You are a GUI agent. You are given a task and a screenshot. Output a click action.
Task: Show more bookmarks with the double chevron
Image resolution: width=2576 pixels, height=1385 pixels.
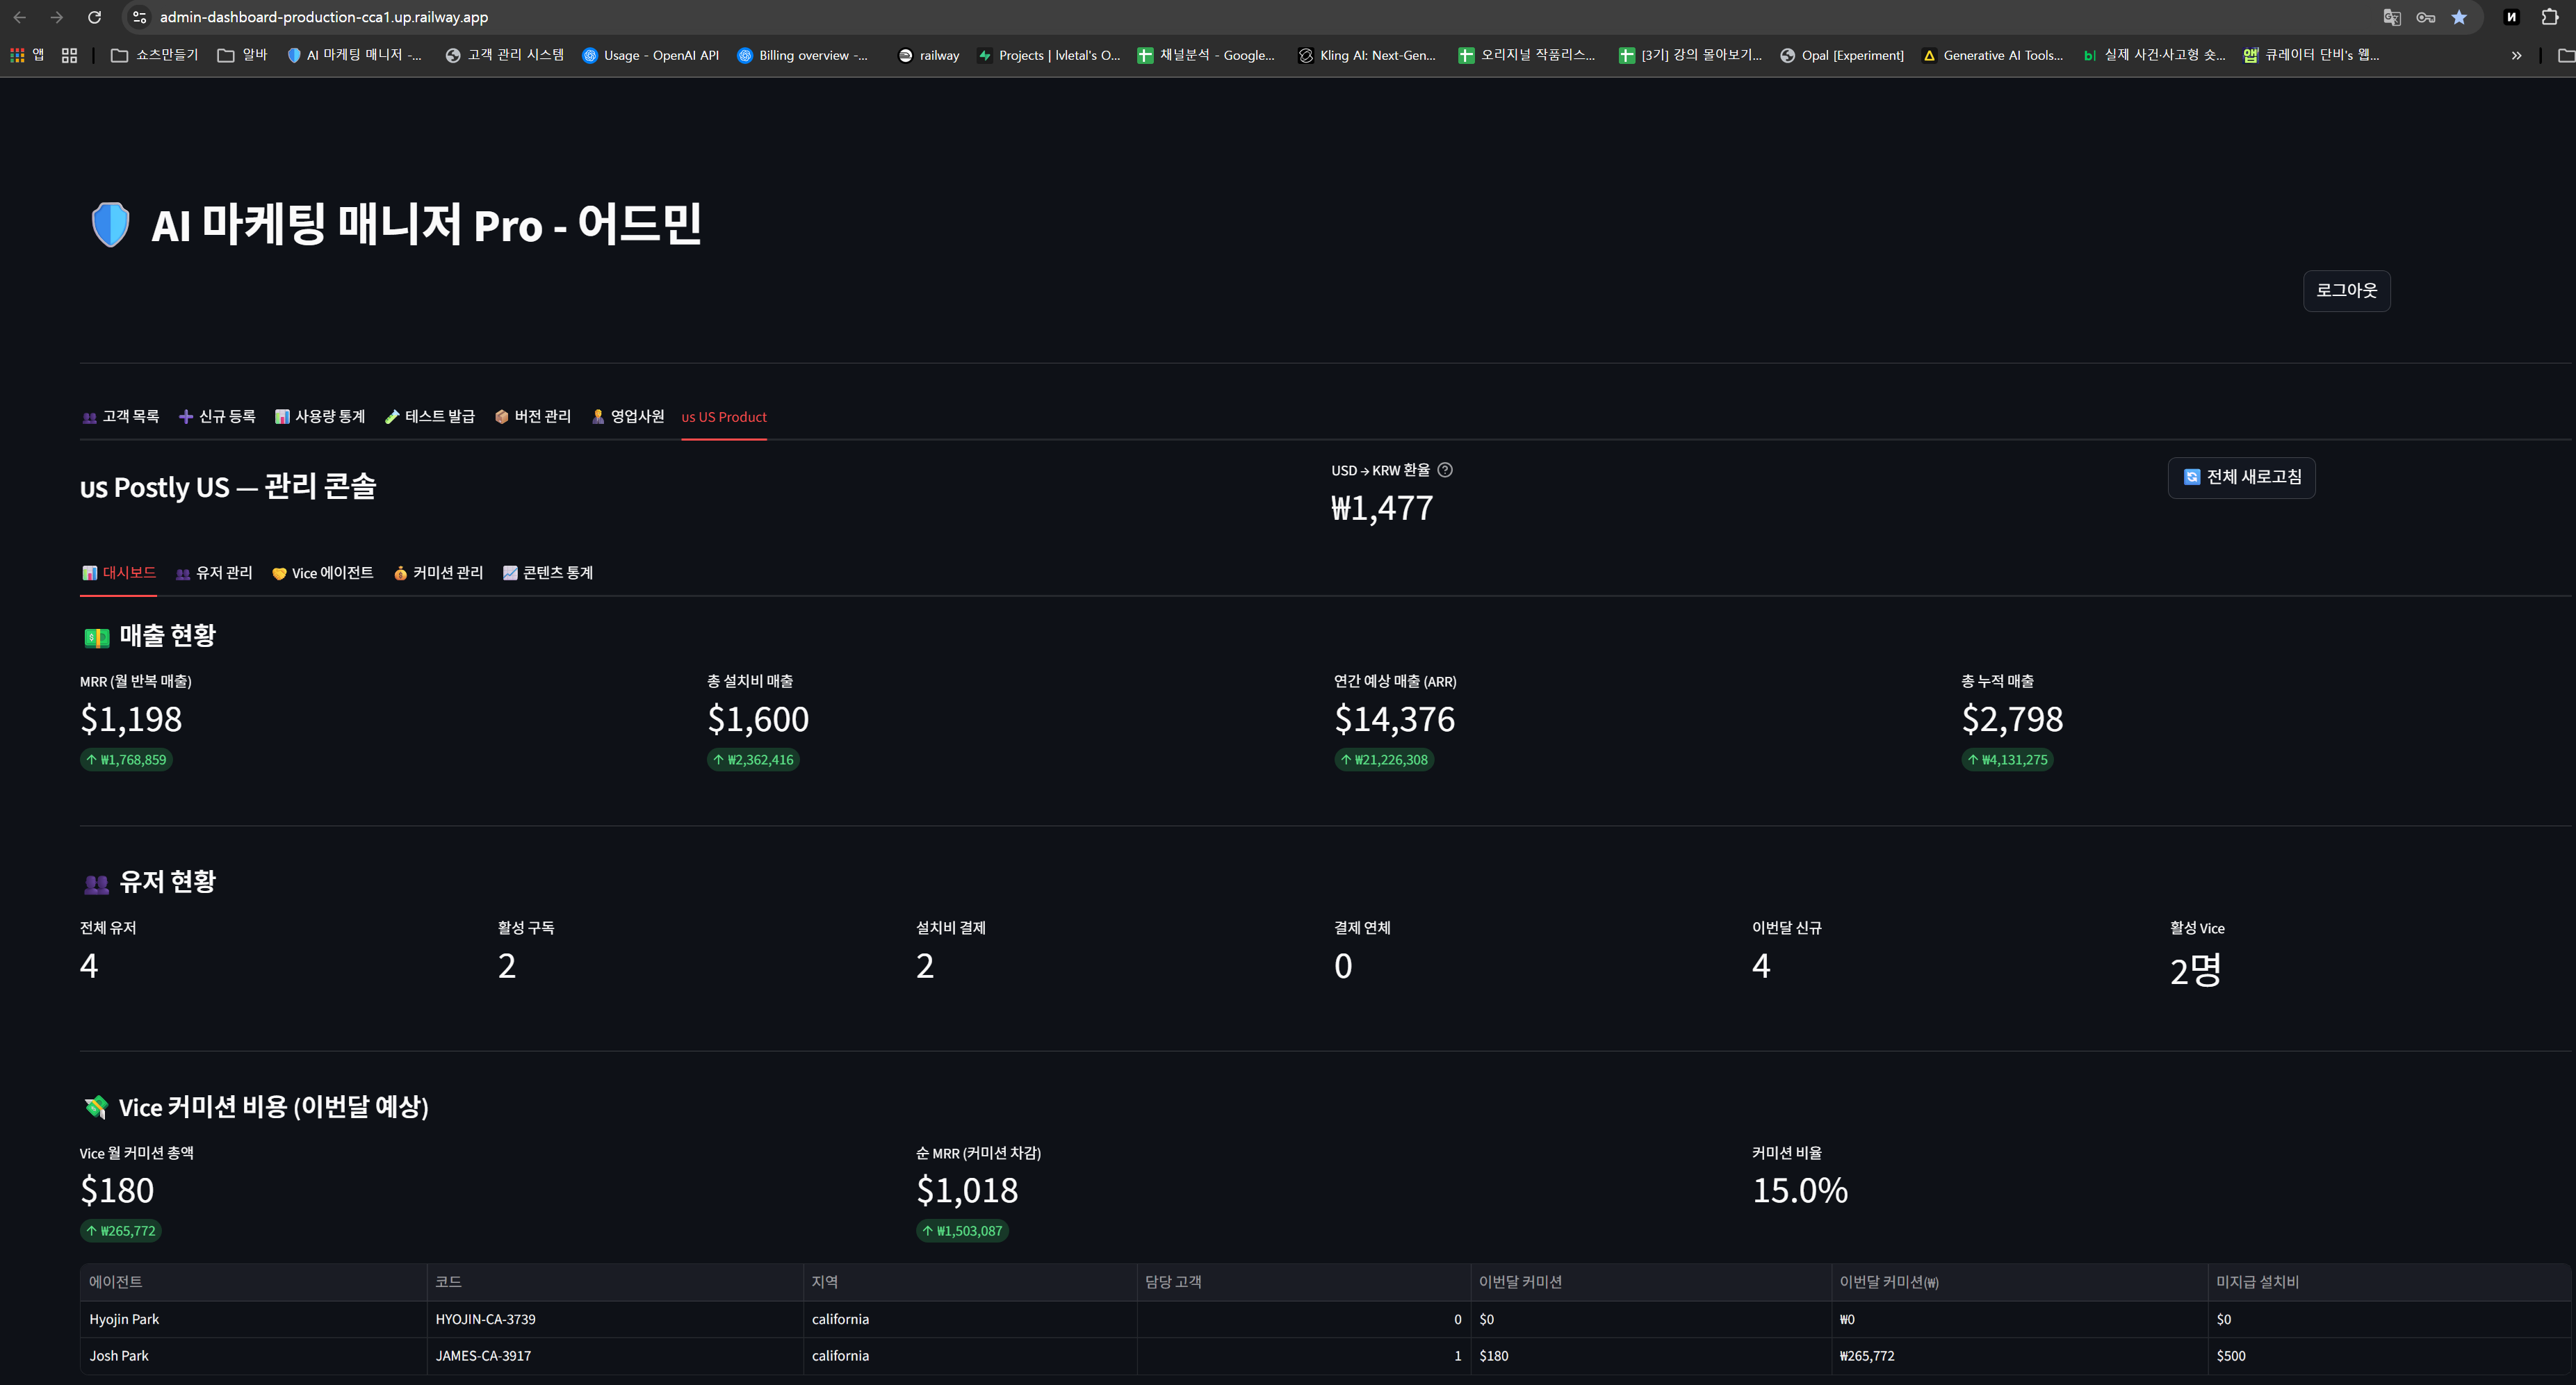tap(2516, 55)
